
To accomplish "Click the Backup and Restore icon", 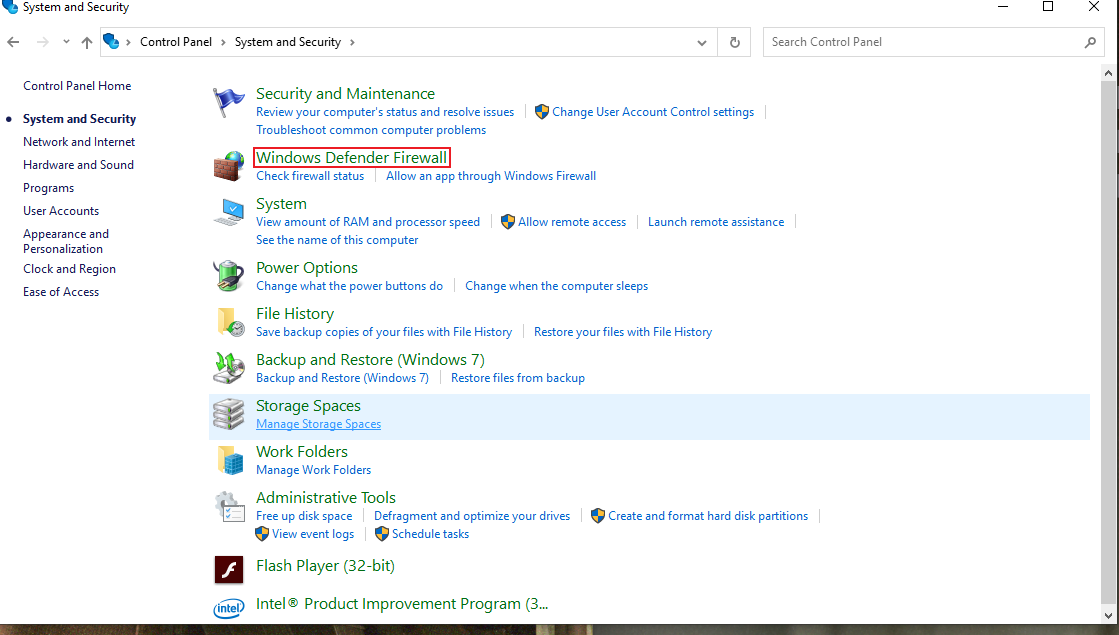I will [228, 368].
